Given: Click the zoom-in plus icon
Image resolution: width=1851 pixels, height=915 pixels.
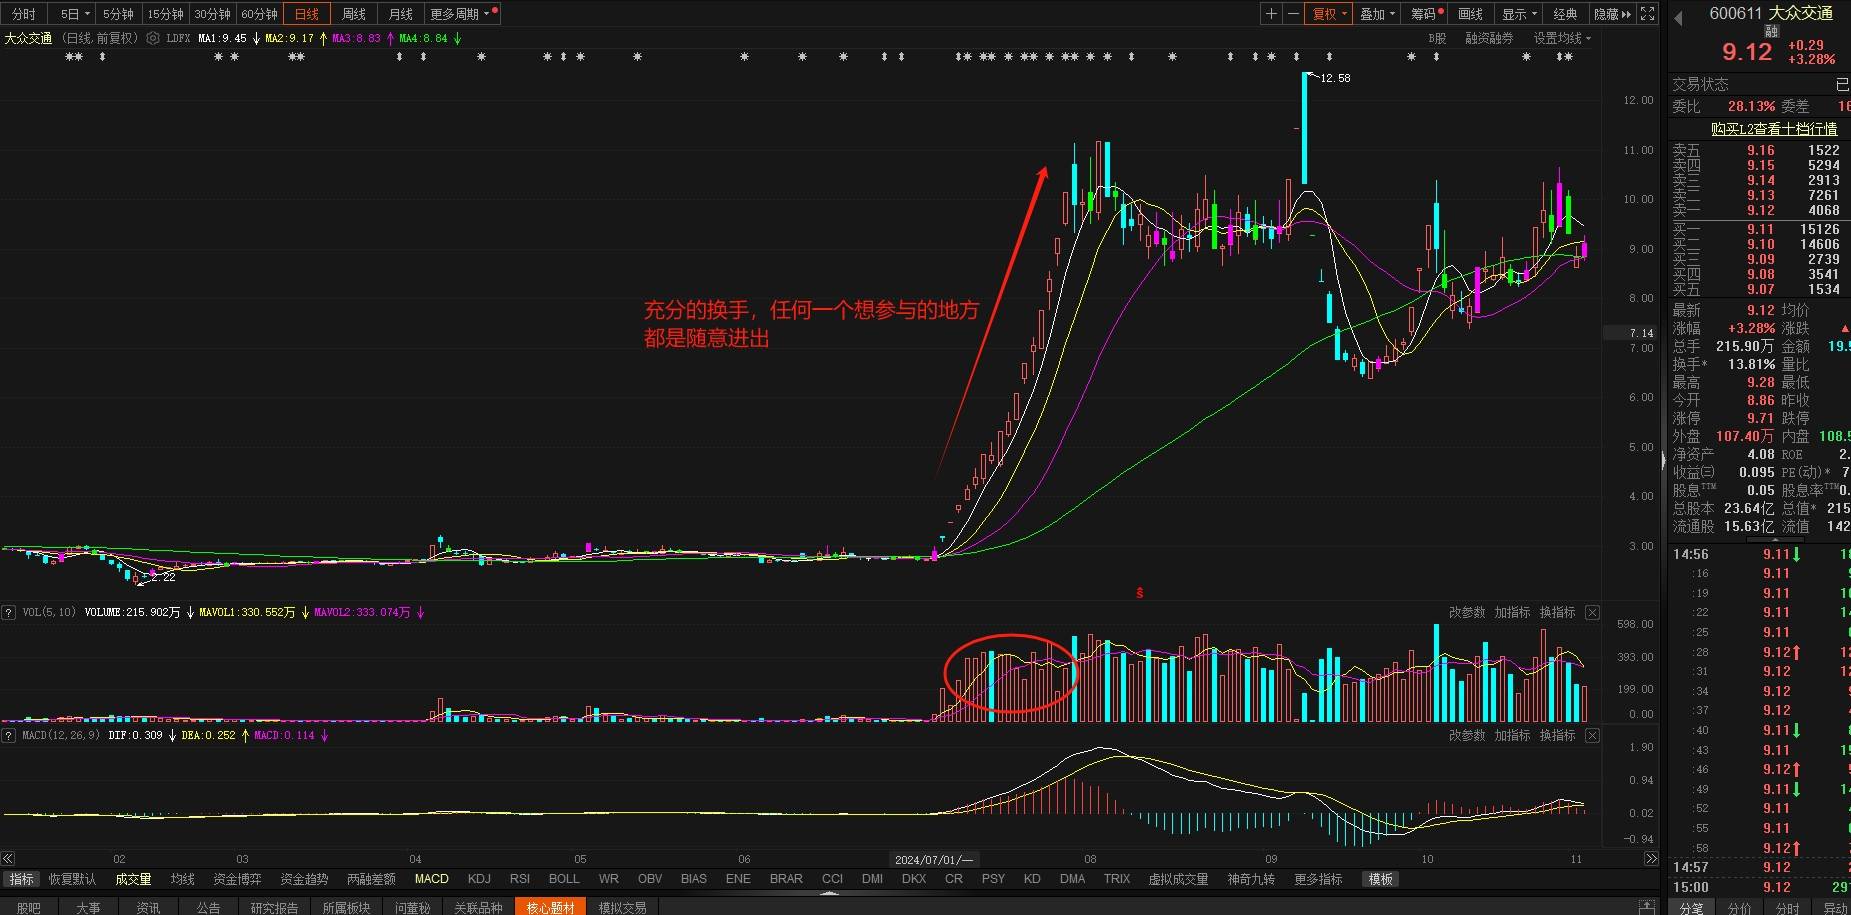Looking at the screenshot, I should coord(1271,14).
